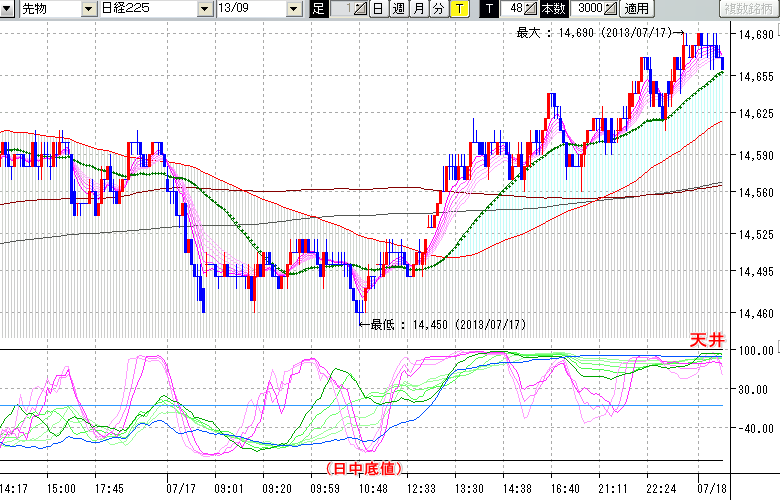Select the weekly 週 timeframe

coord(398,9)
